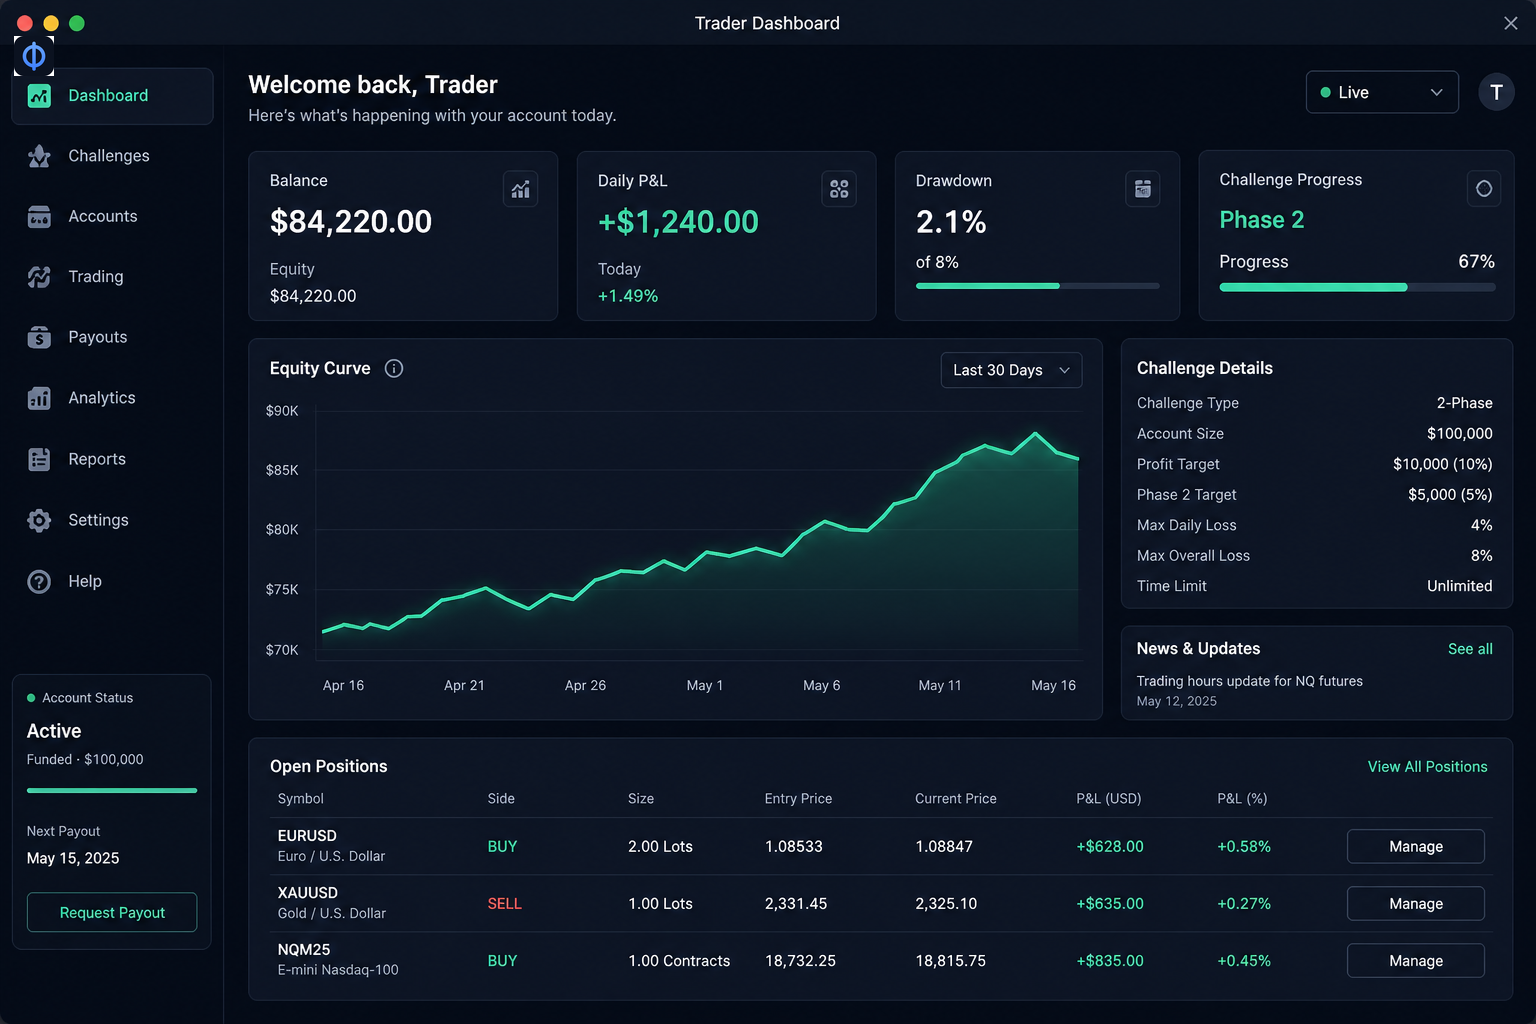This screenshot has width=1536, height=1024.
Task: Click the Account Status progress bar
Action: 112,790
